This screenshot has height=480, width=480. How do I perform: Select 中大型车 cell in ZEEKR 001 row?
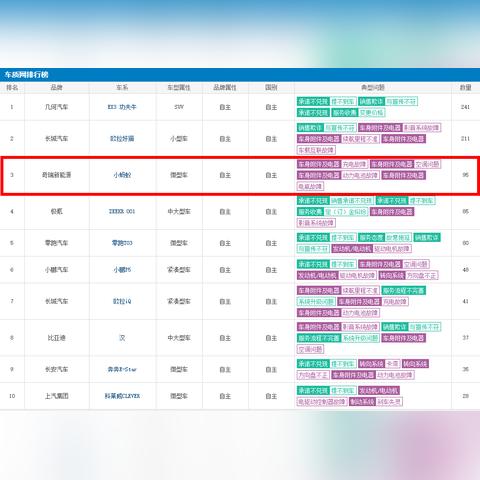point(179,211)
